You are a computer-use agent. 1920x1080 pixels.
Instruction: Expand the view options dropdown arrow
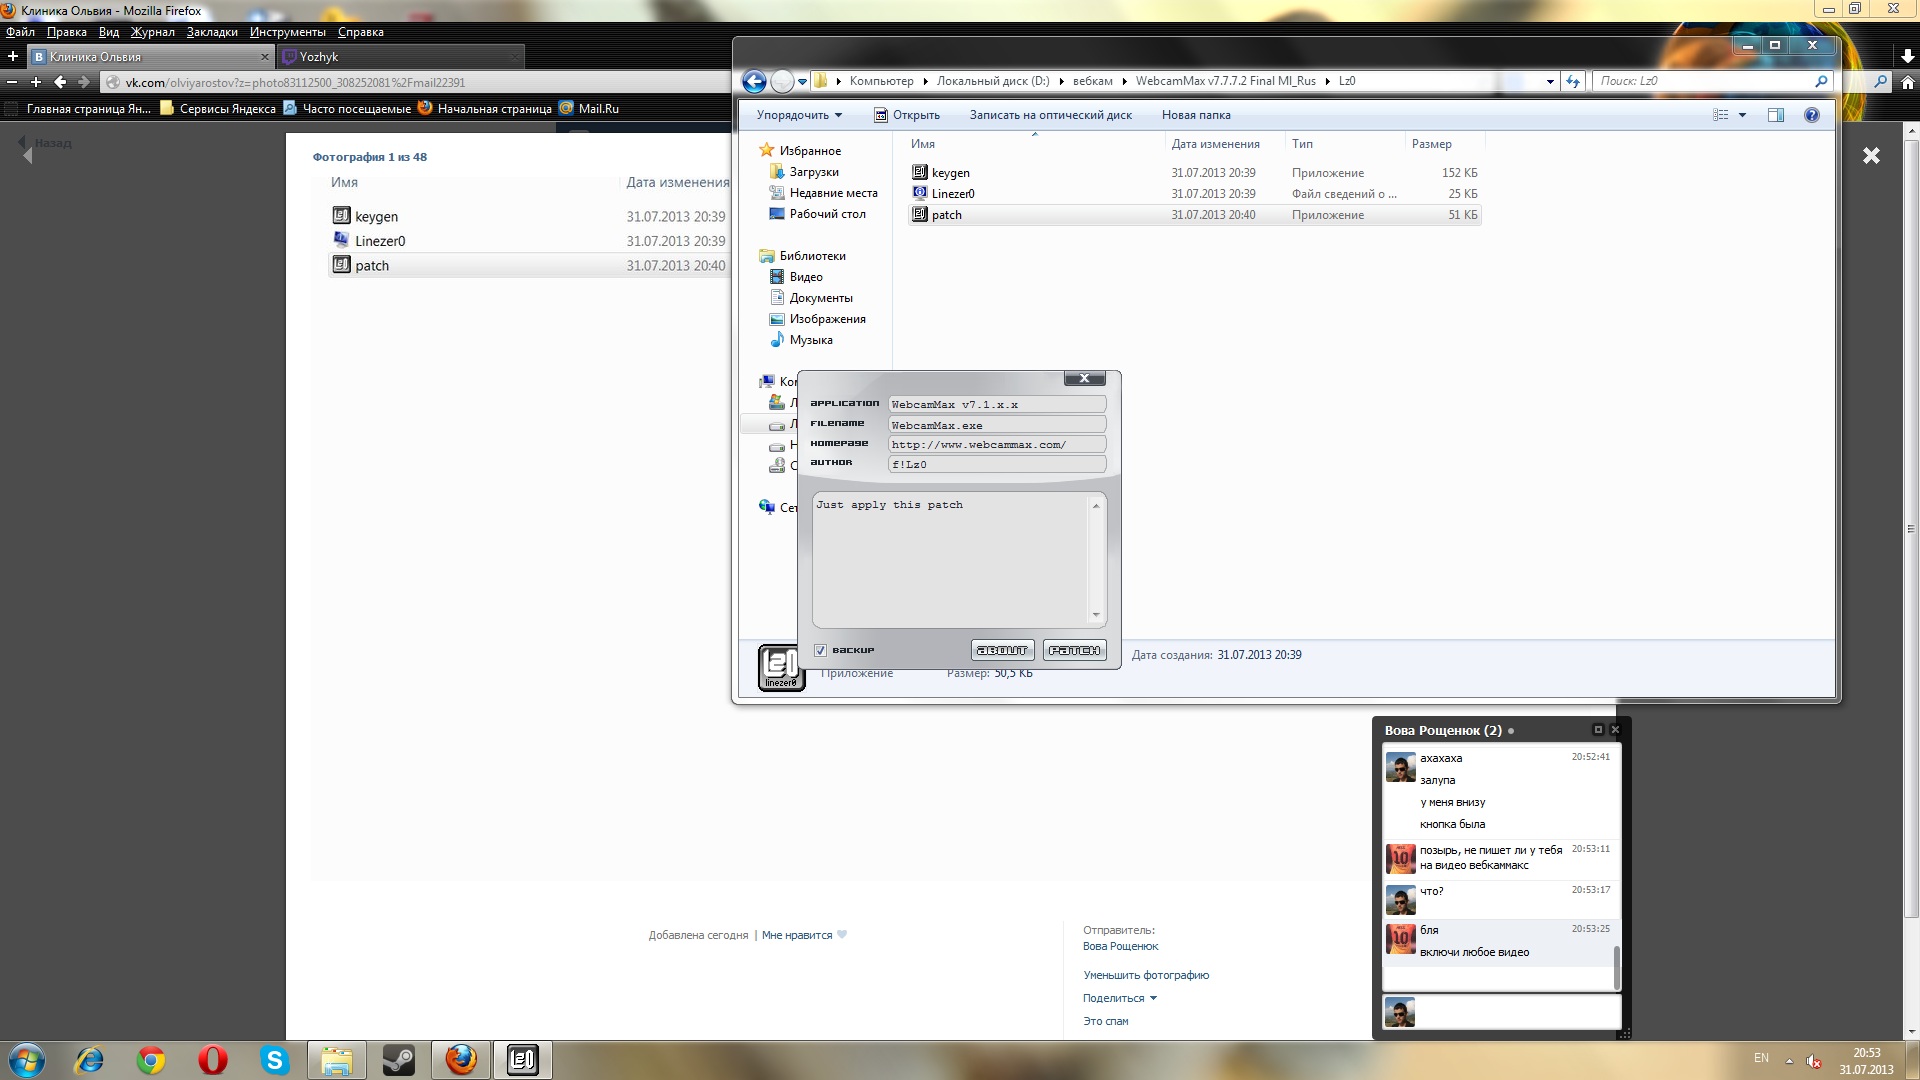point(1742,115)
